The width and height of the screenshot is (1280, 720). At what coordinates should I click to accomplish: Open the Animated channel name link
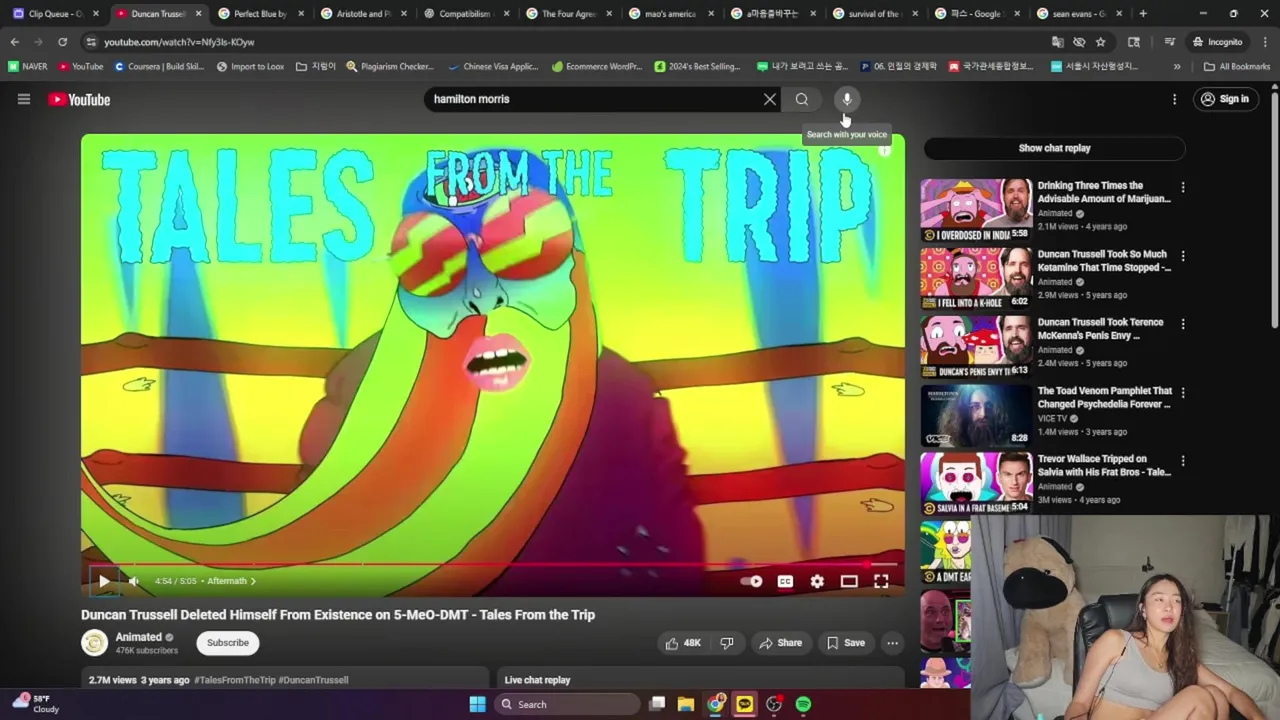138,637
